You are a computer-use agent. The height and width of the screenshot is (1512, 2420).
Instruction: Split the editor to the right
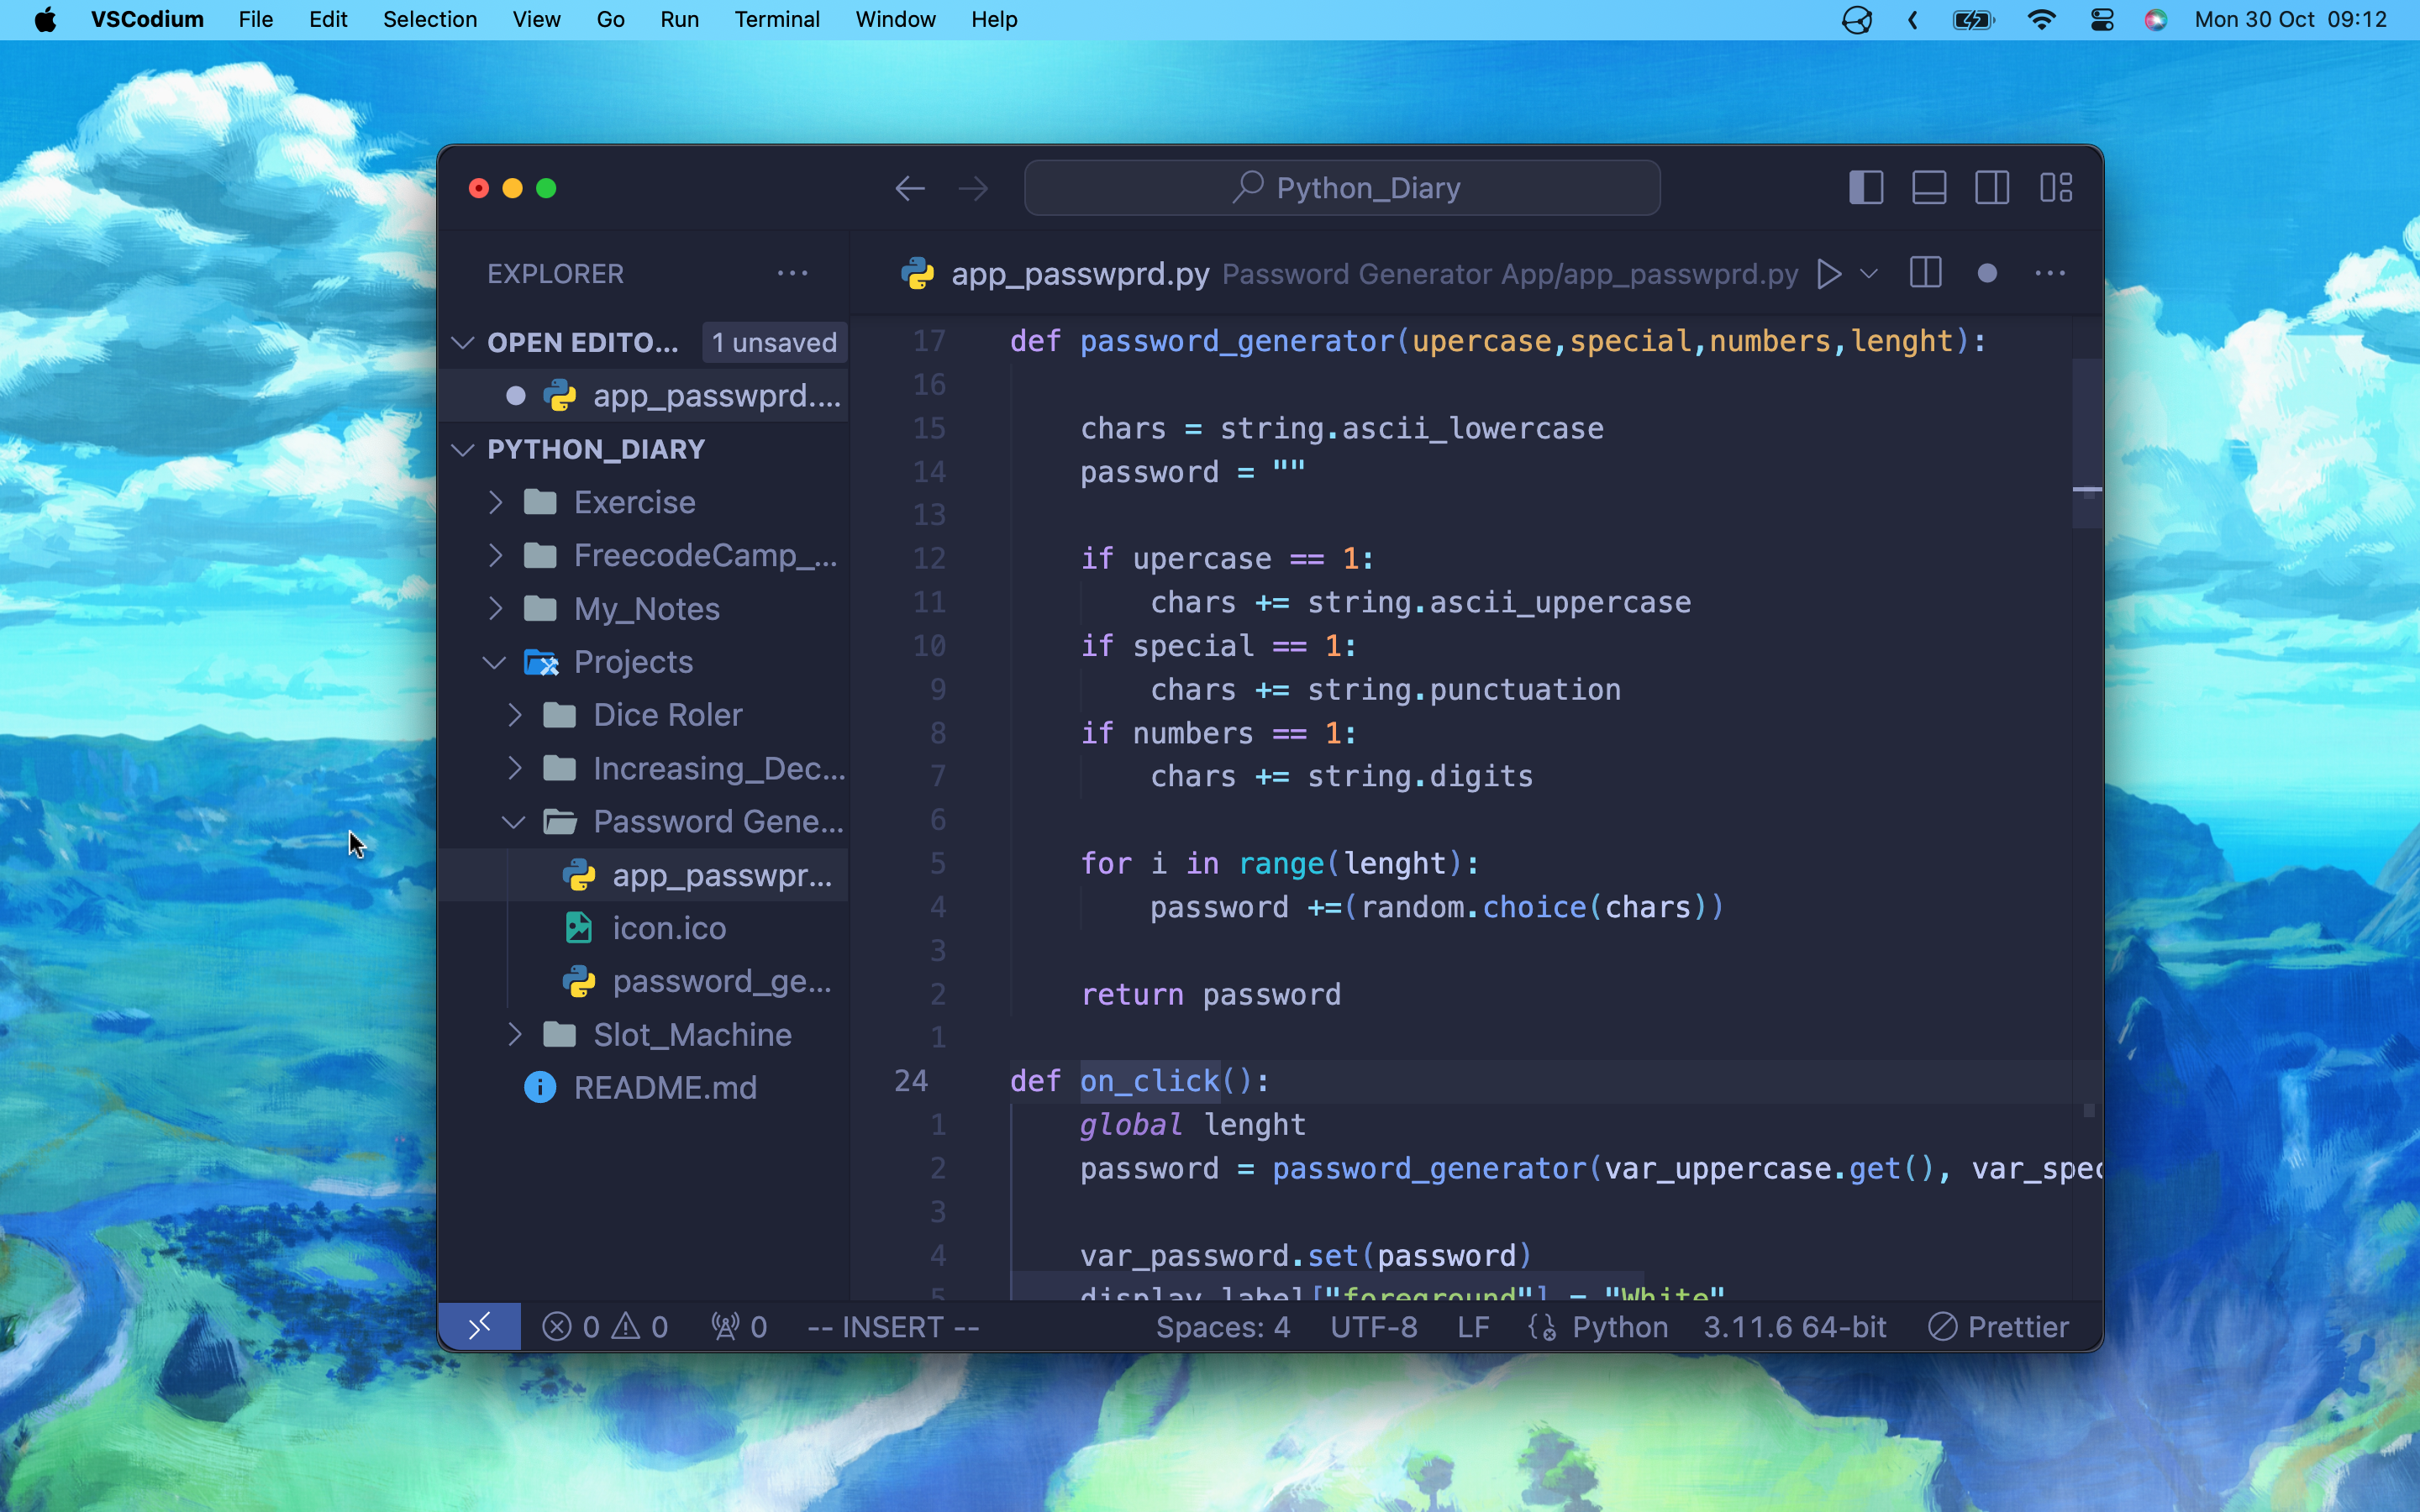click(1925, 273)
